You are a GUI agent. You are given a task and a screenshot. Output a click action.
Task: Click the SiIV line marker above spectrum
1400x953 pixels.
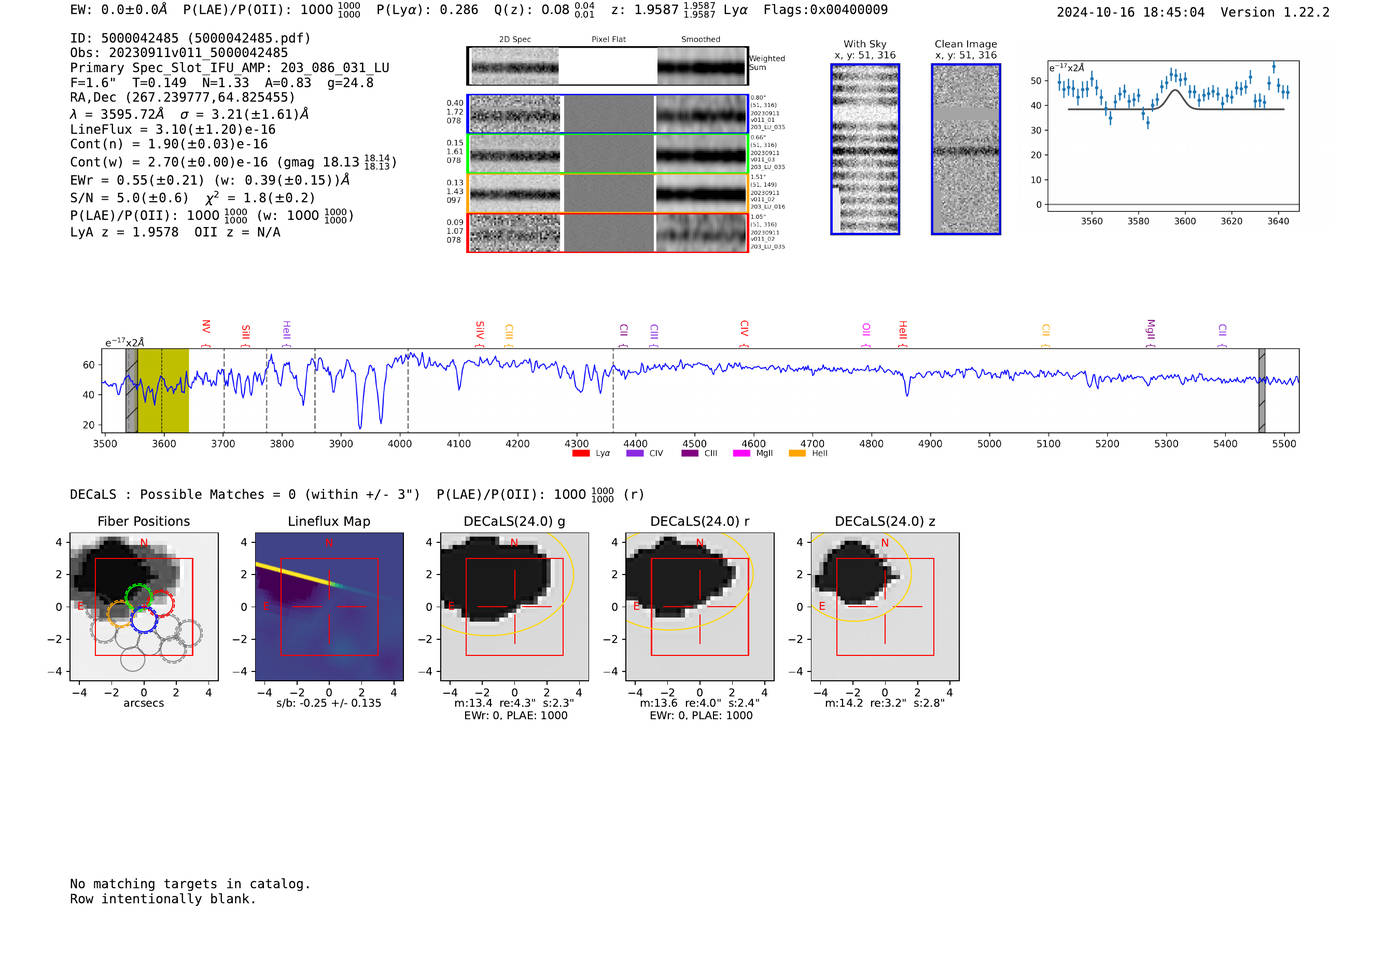(480, 330)
